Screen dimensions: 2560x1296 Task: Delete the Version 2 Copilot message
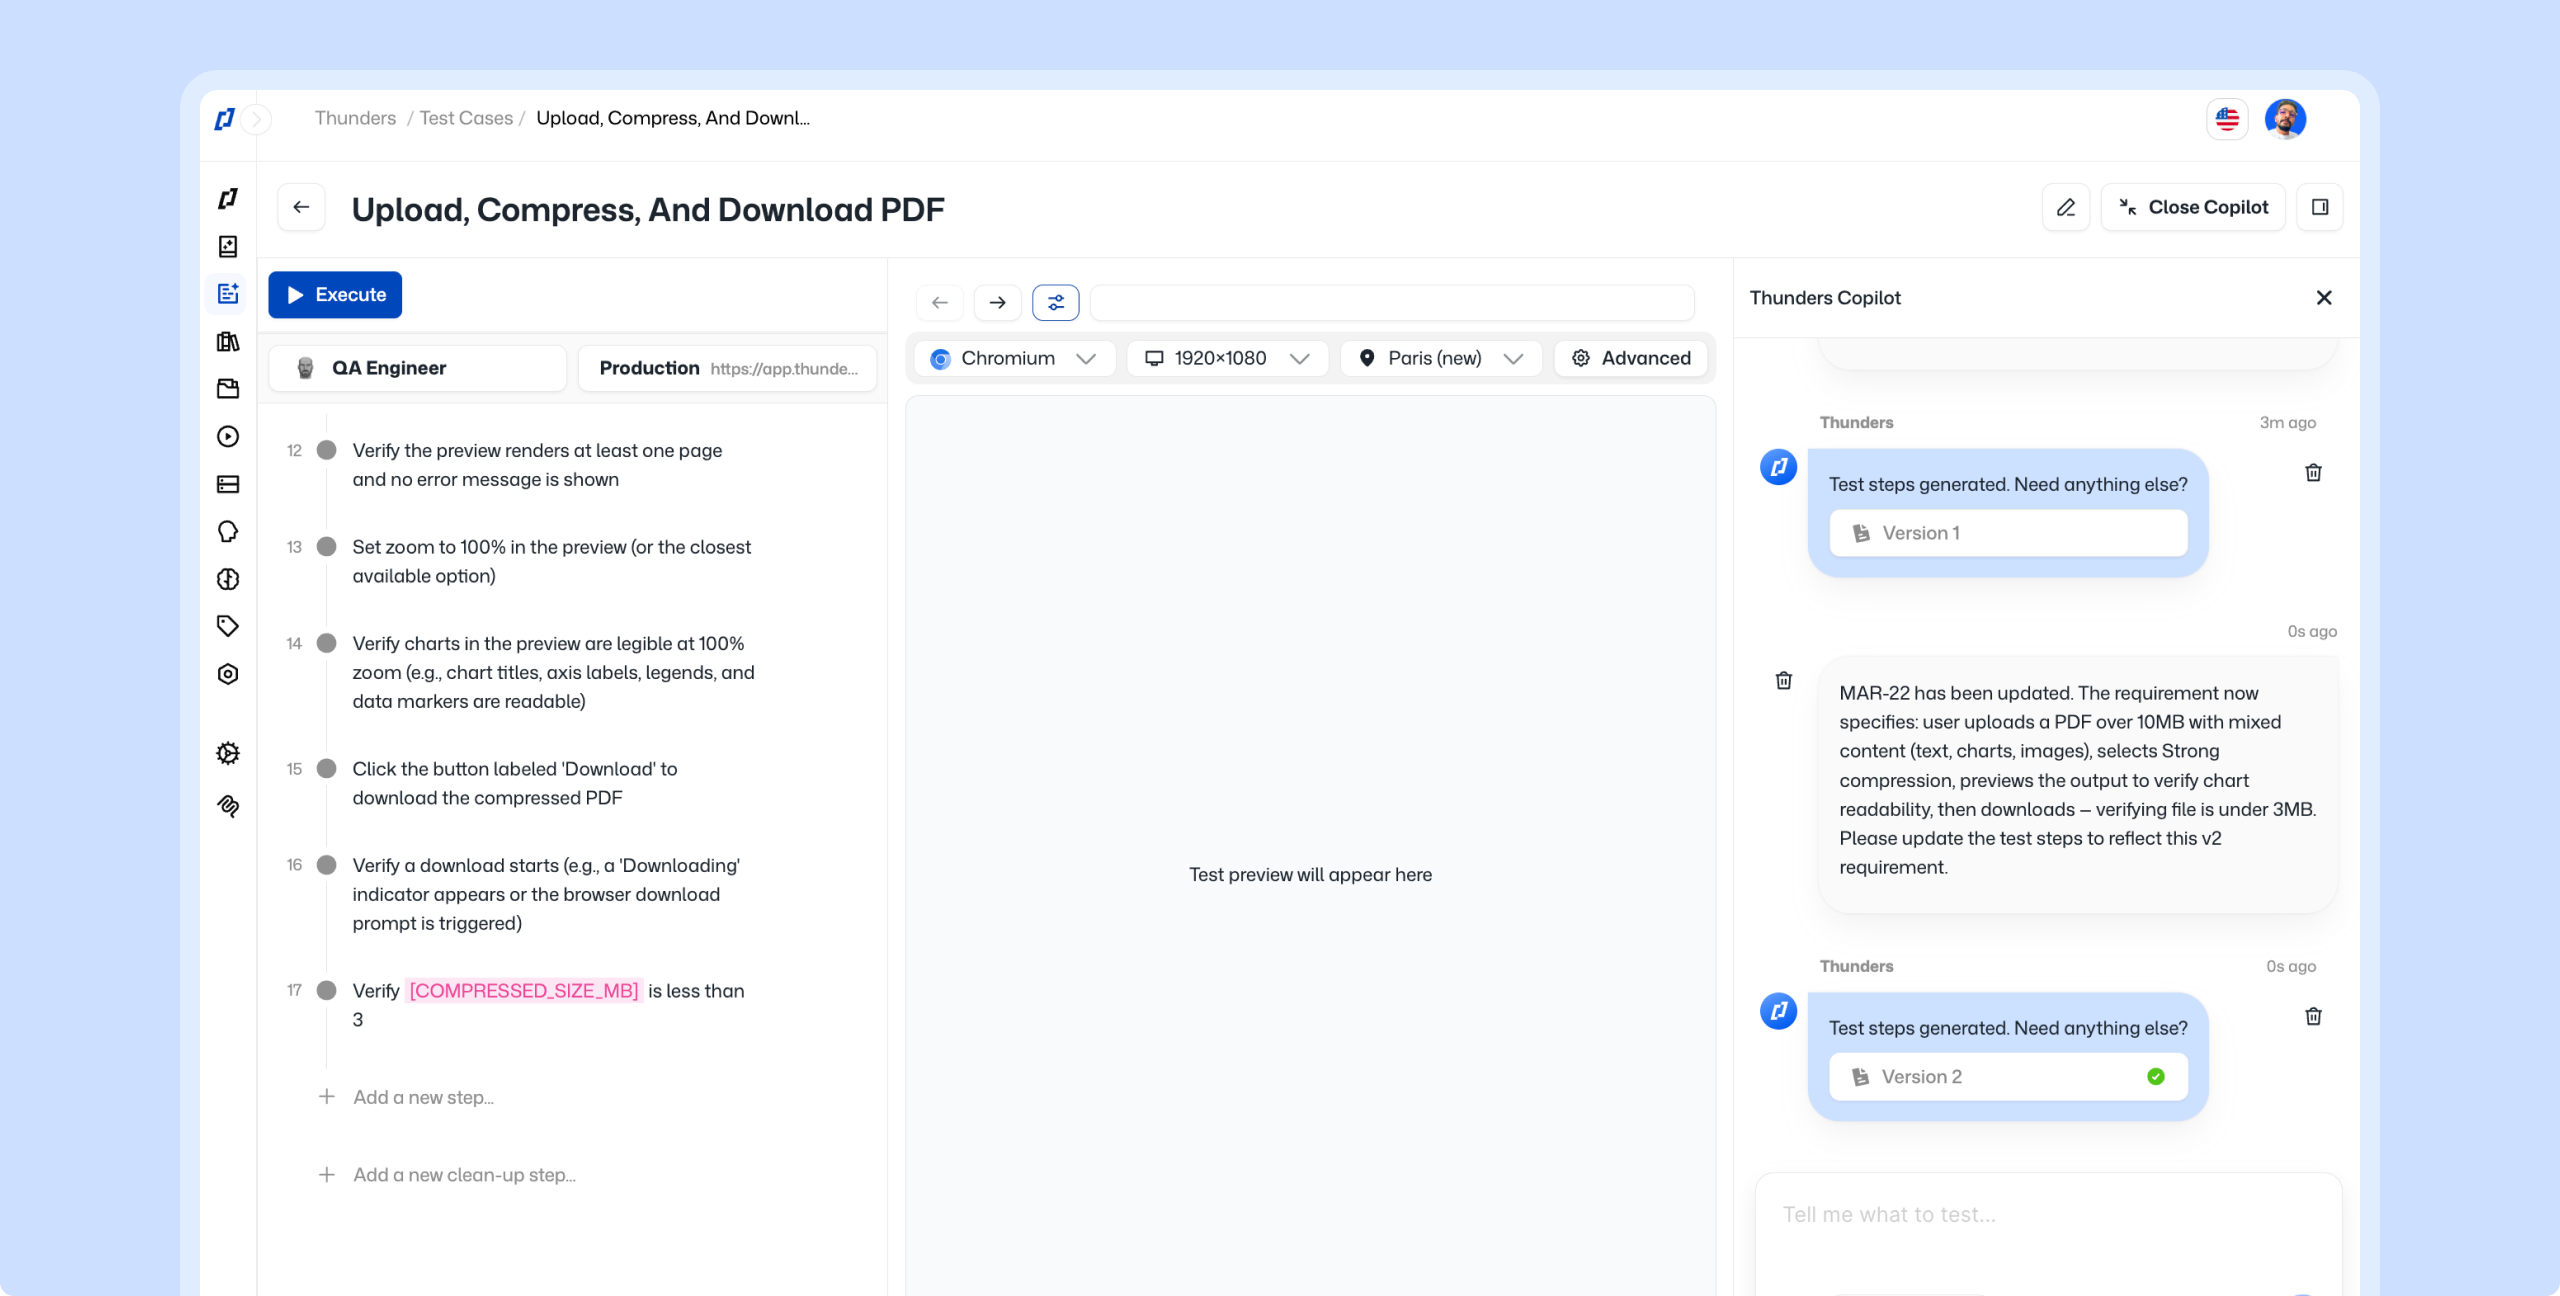tap(2313, 1016)
